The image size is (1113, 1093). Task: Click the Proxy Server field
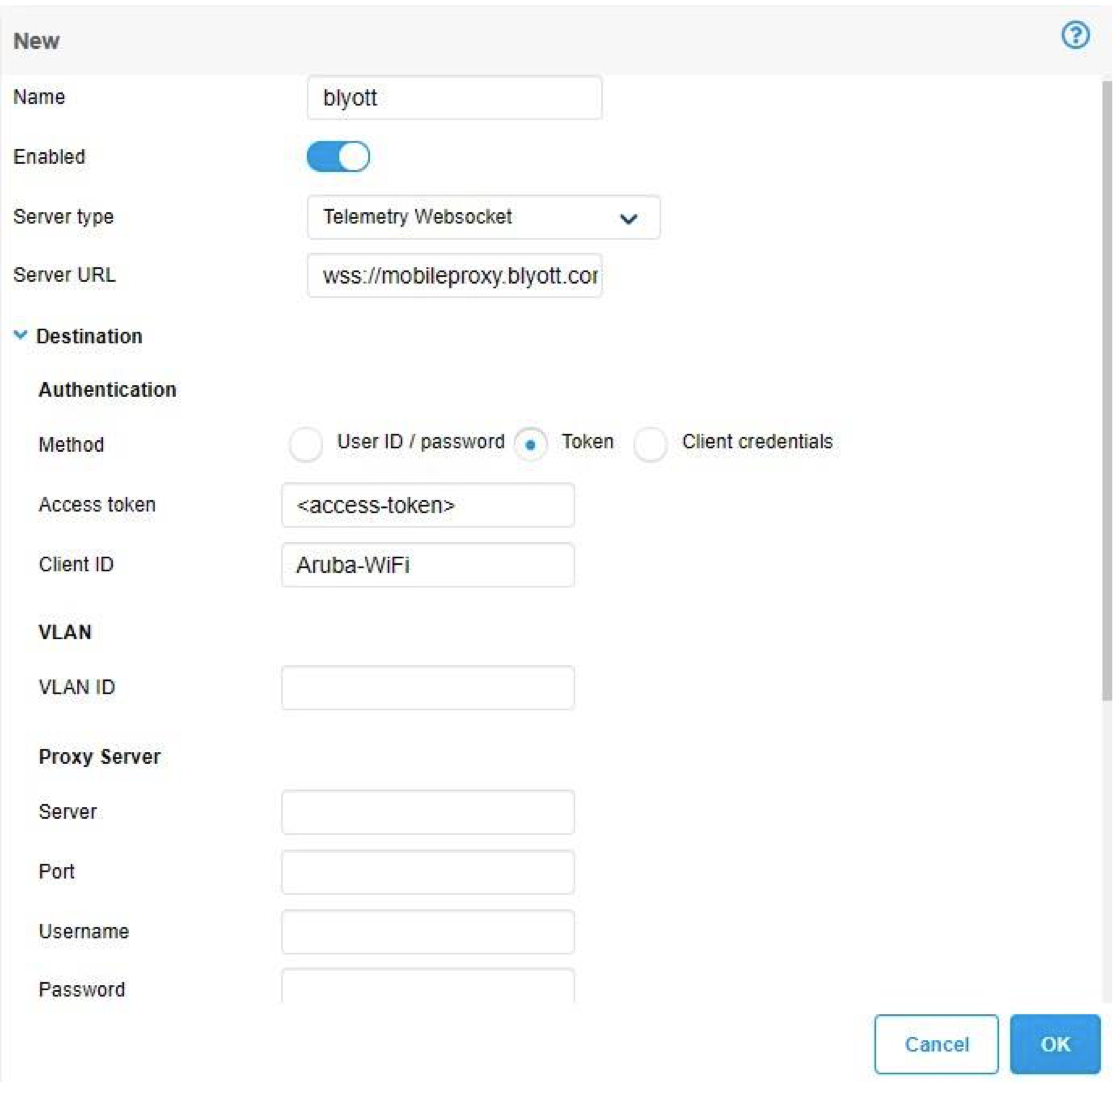428,812
